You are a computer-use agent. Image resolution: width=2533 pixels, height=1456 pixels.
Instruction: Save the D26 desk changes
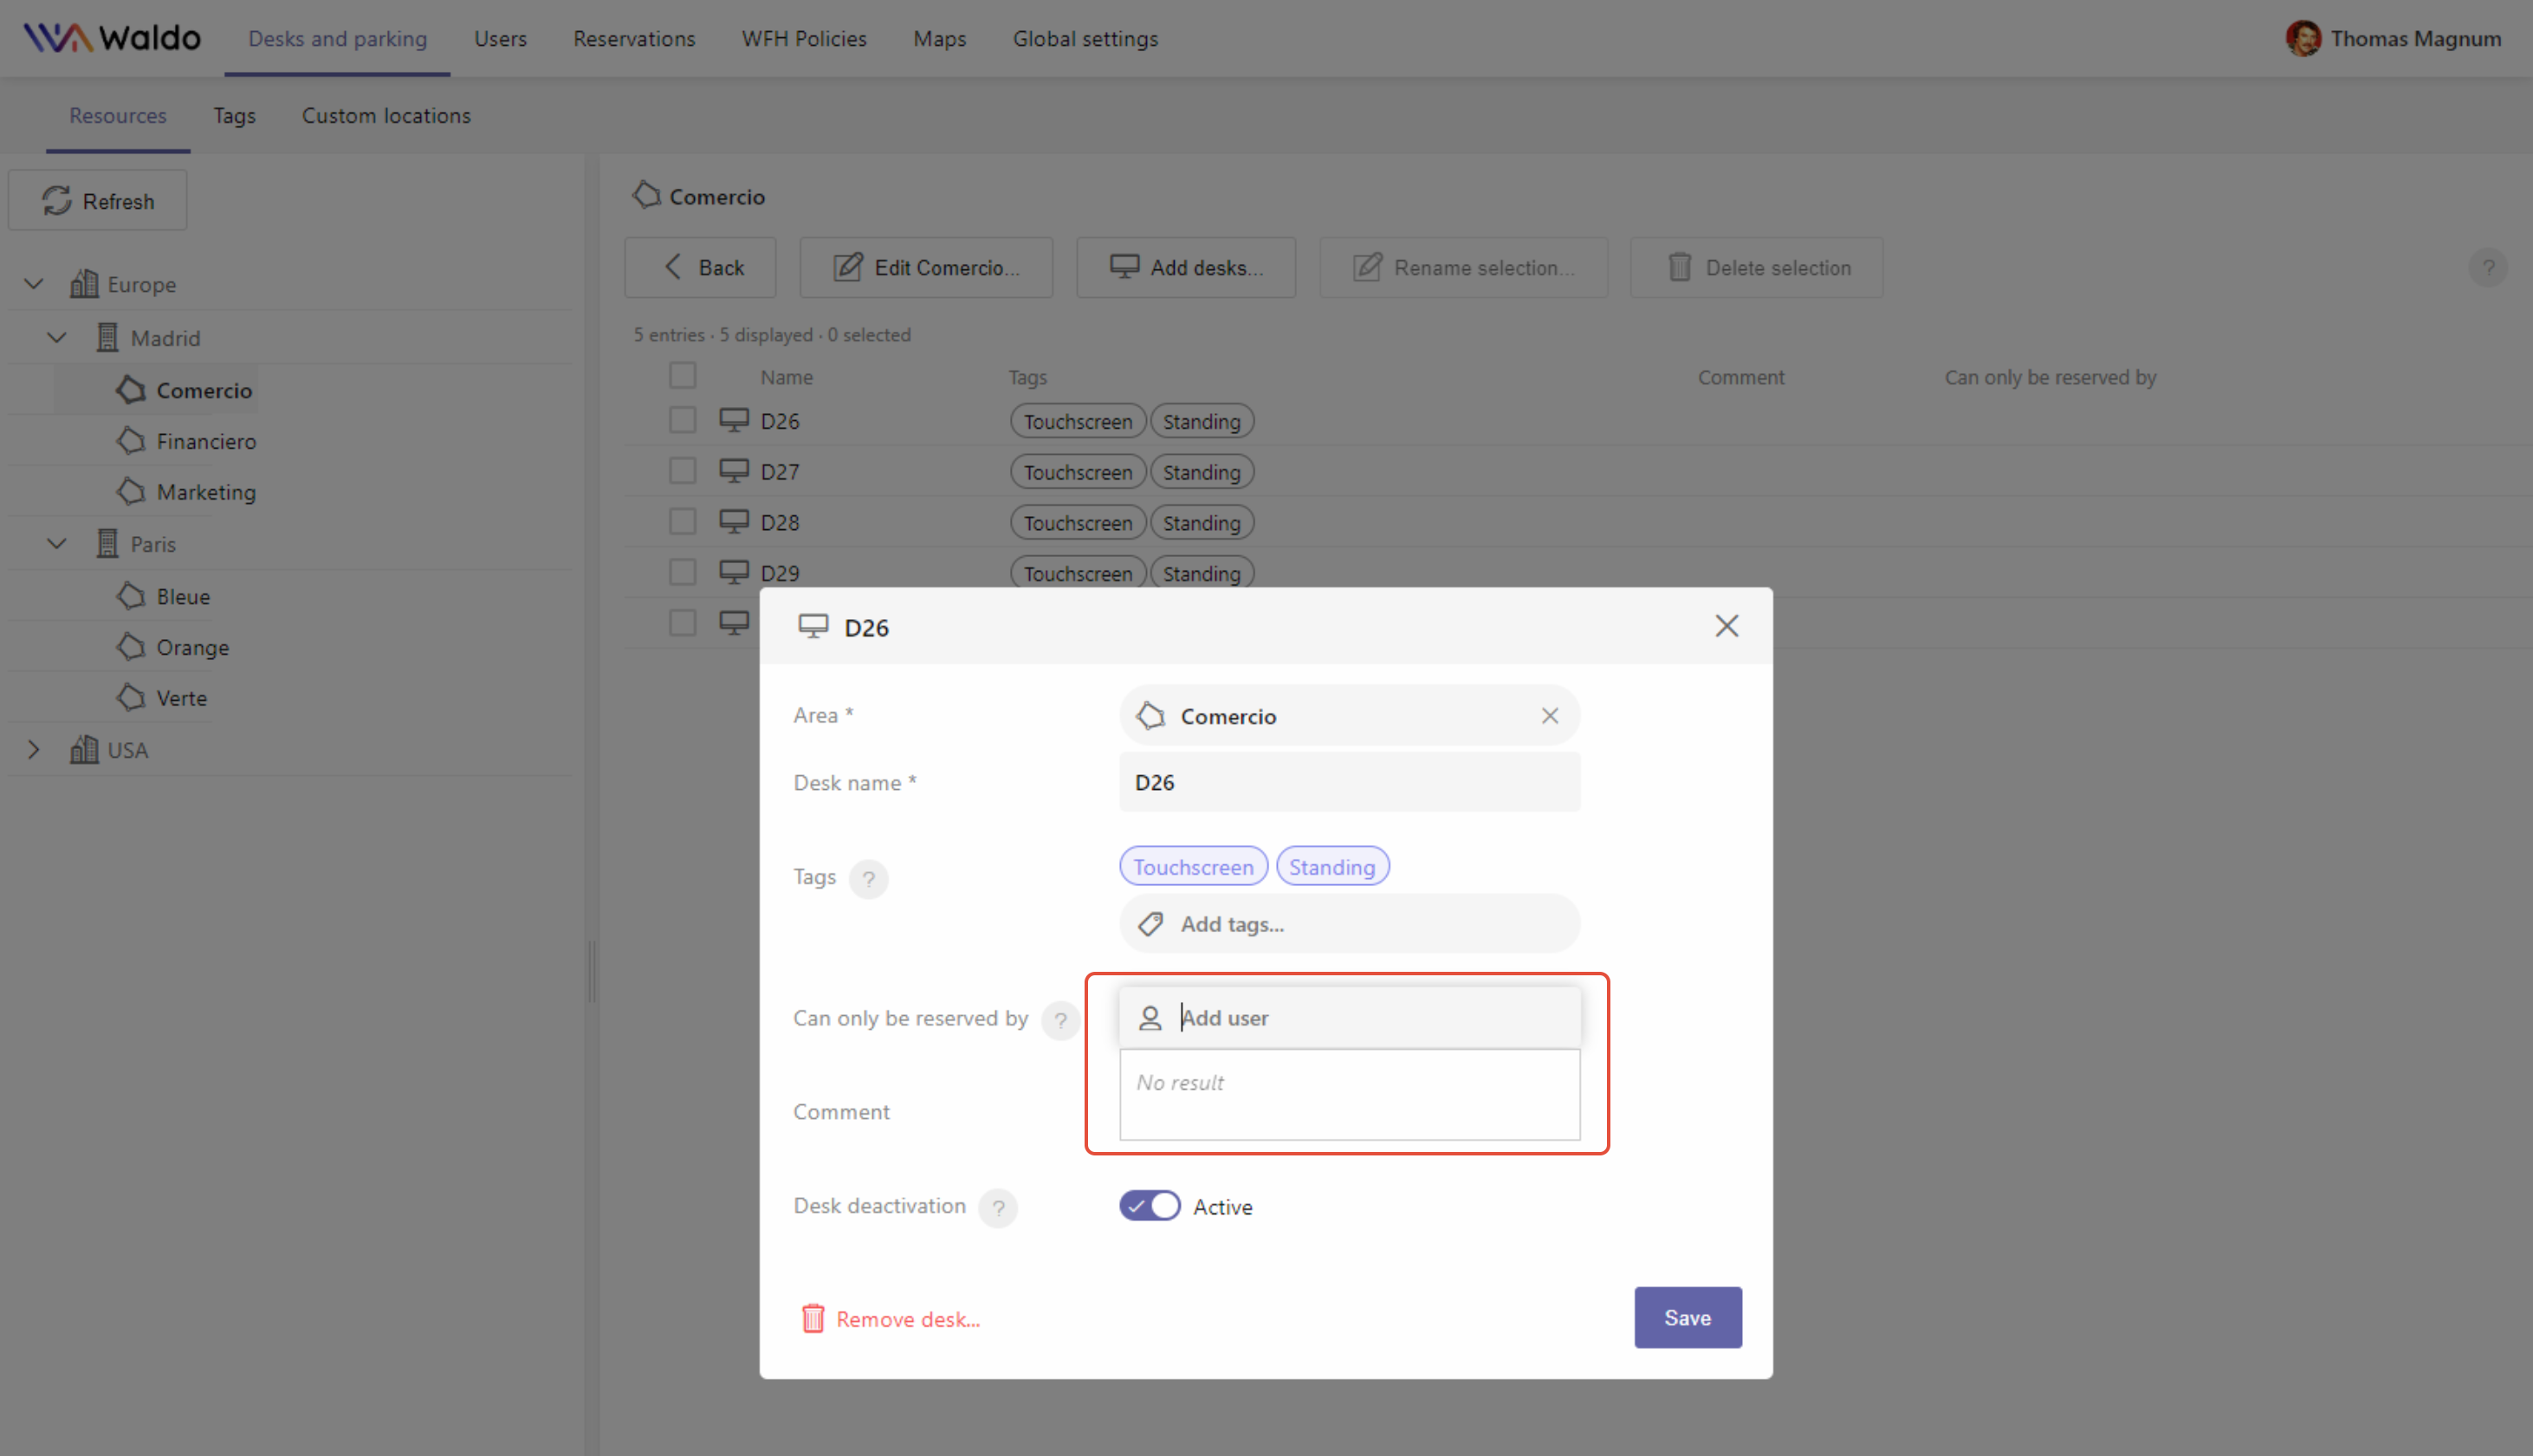coord(1688,1318)
